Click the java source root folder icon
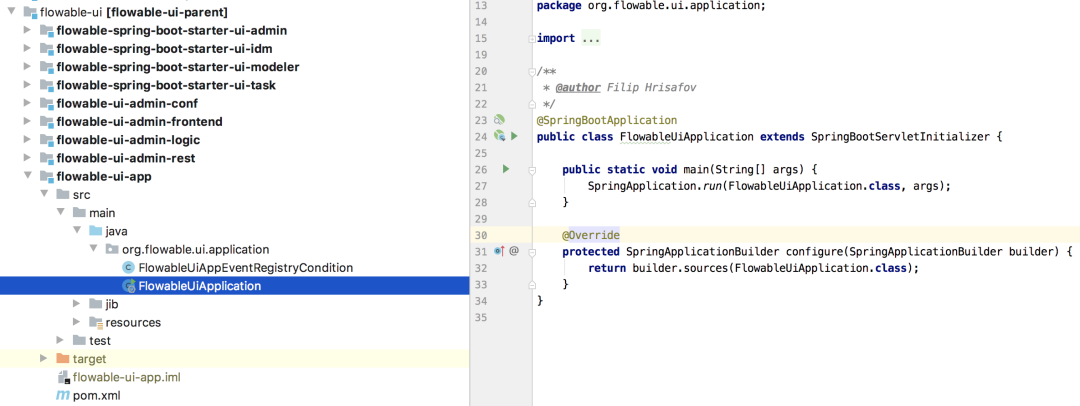 [x=95, y=231]
